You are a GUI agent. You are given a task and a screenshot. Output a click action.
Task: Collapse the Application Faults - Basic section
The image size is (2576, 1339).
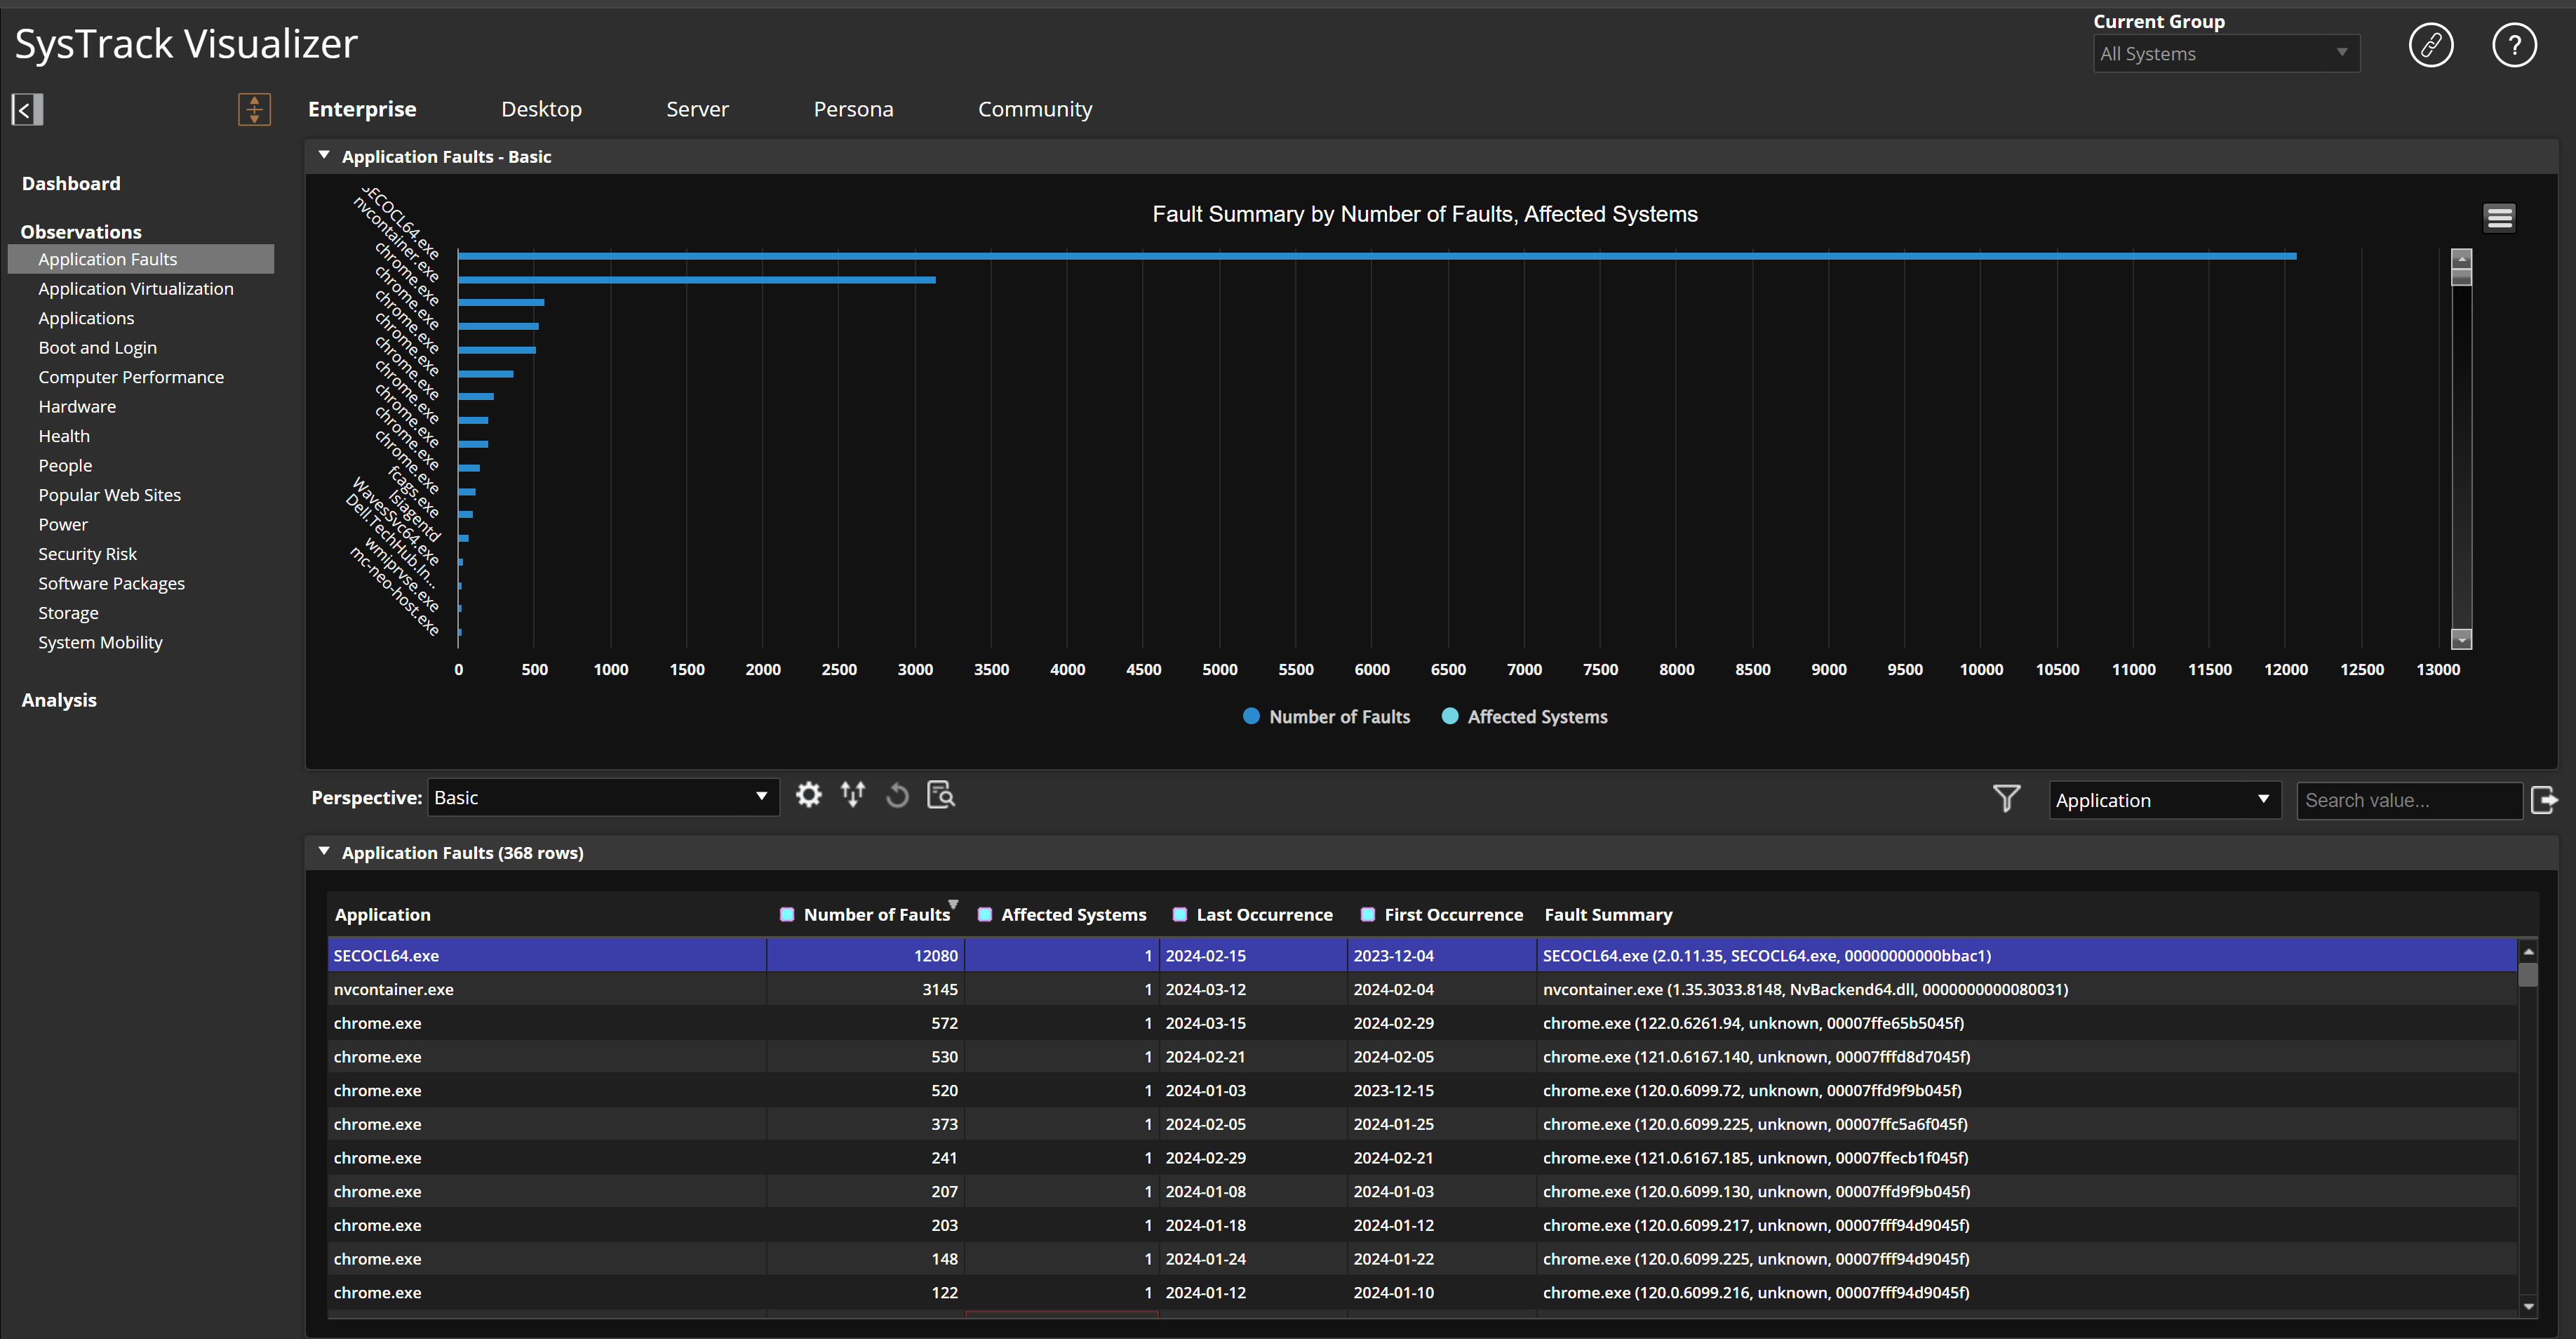324,155
